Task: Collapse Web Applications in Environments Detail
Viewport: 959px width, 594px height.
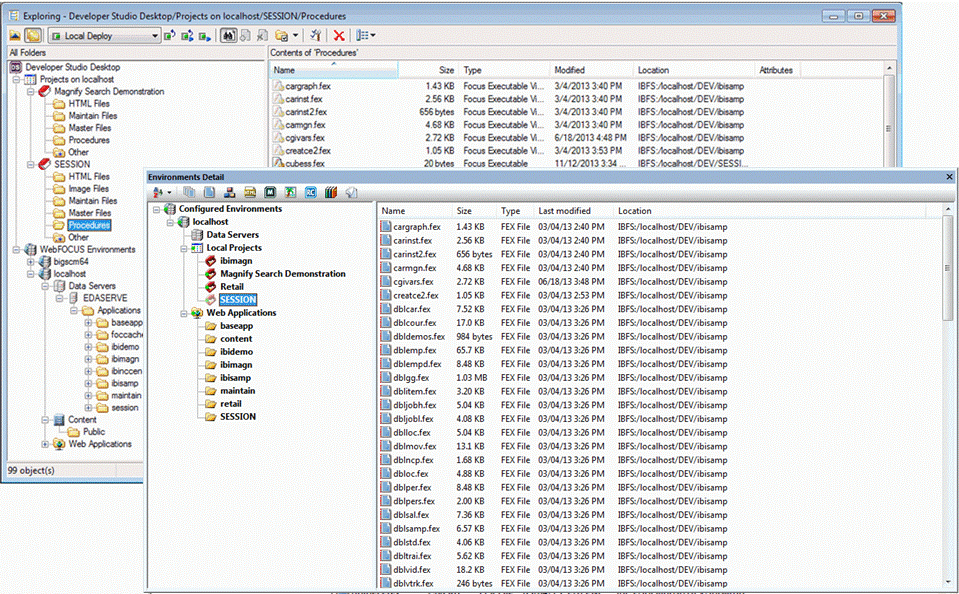Action: pyautogui.click(x=184, y=313)
